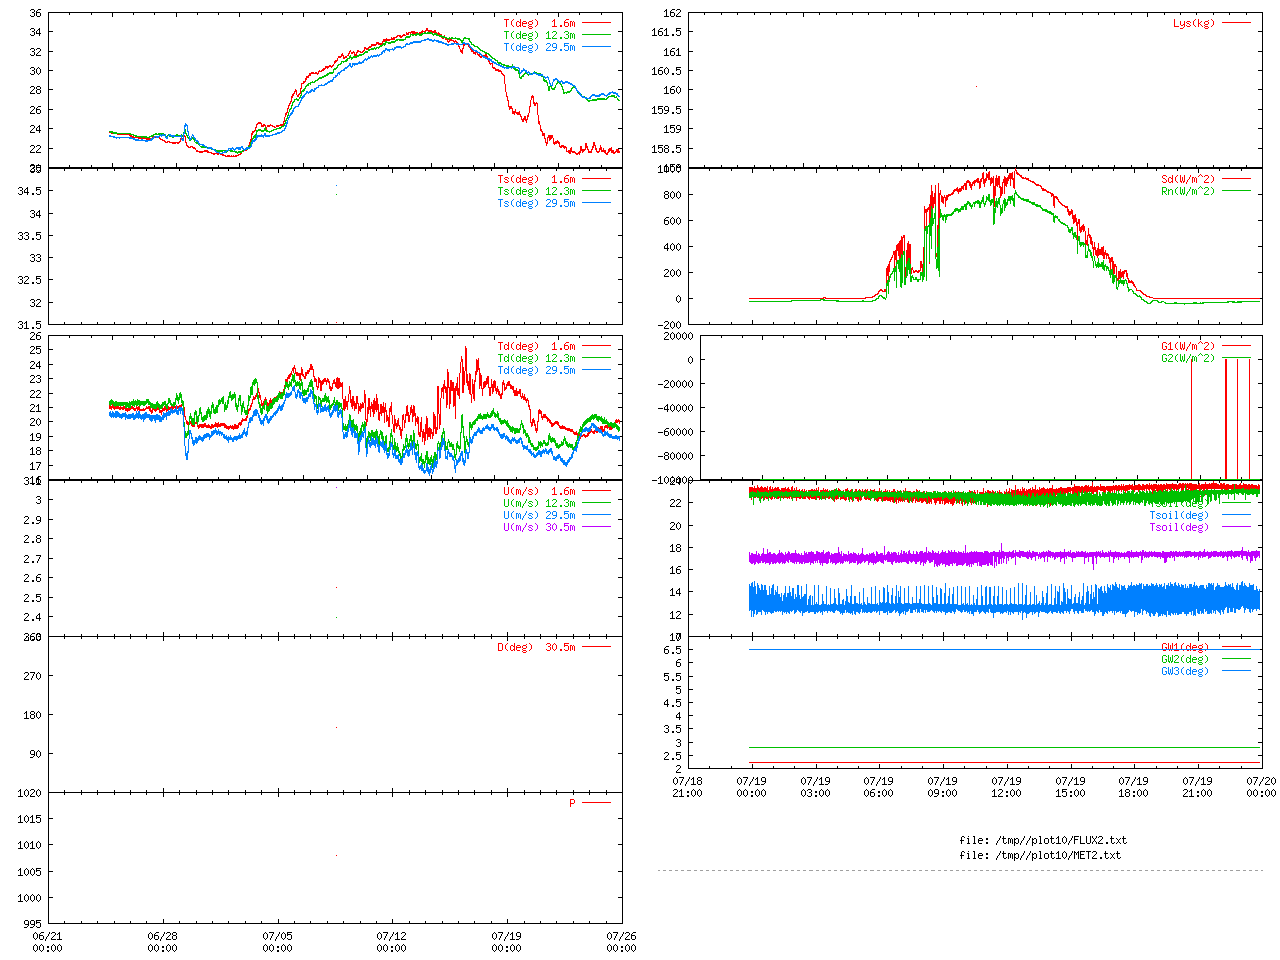
Task: Click the 'file: /tmp//plot10/FLUX2.txt' caption
Action: 1043,840
